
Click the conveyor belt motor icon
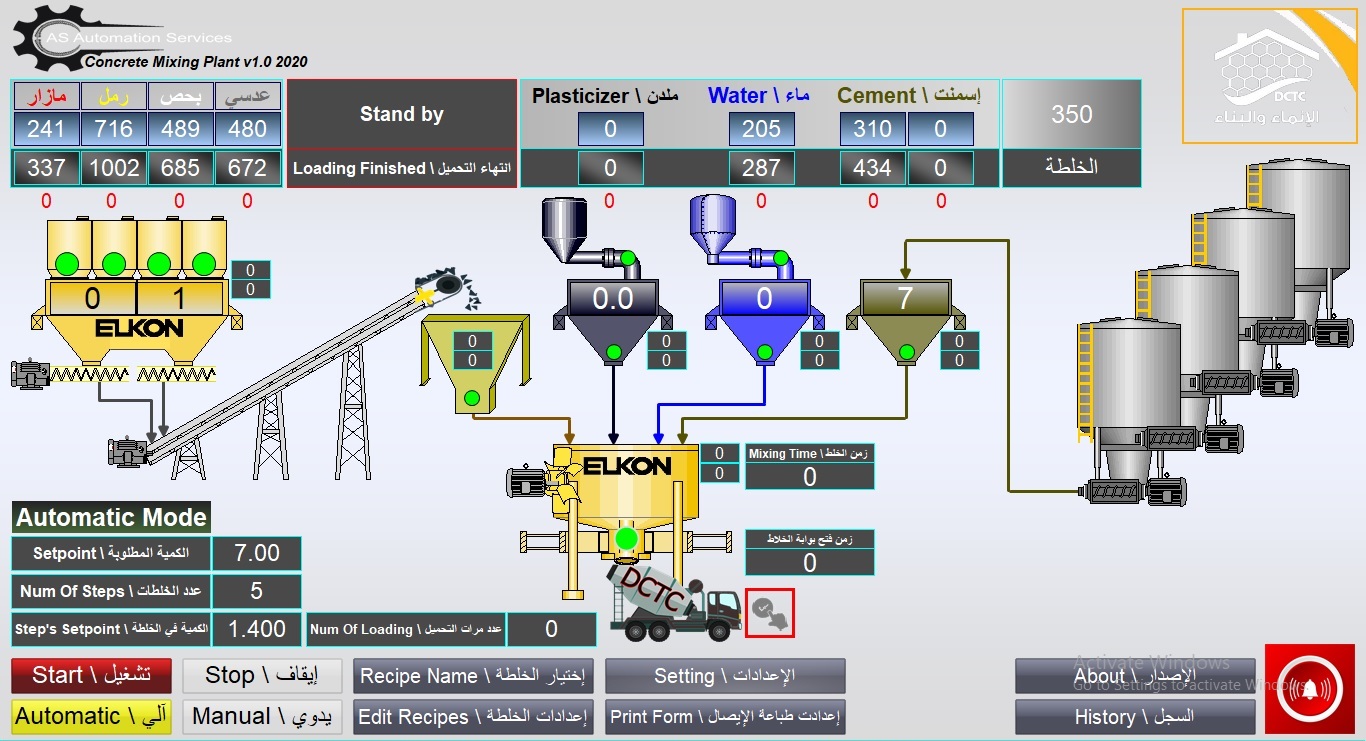(x=127, y=452)
